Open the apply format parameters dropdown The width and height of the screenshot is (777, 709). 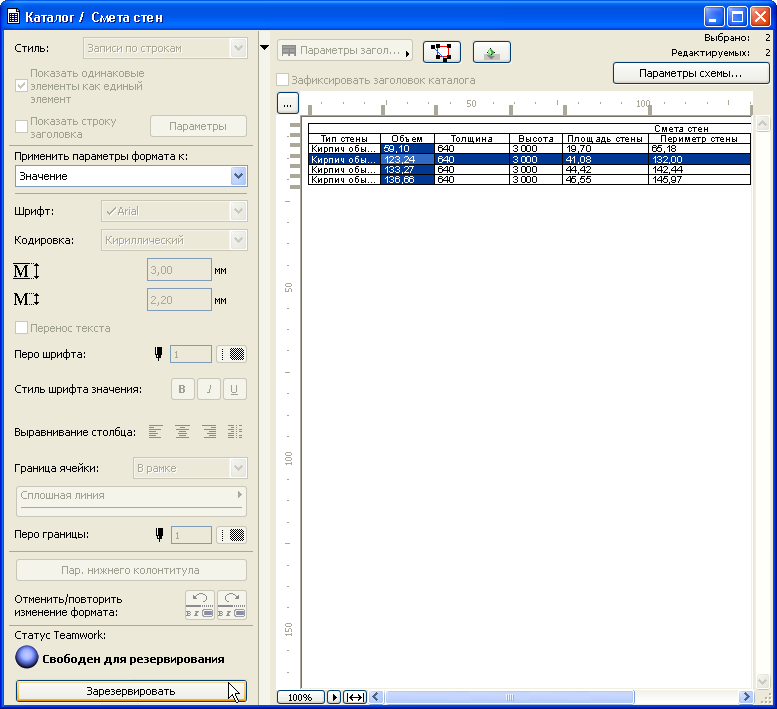131,176
